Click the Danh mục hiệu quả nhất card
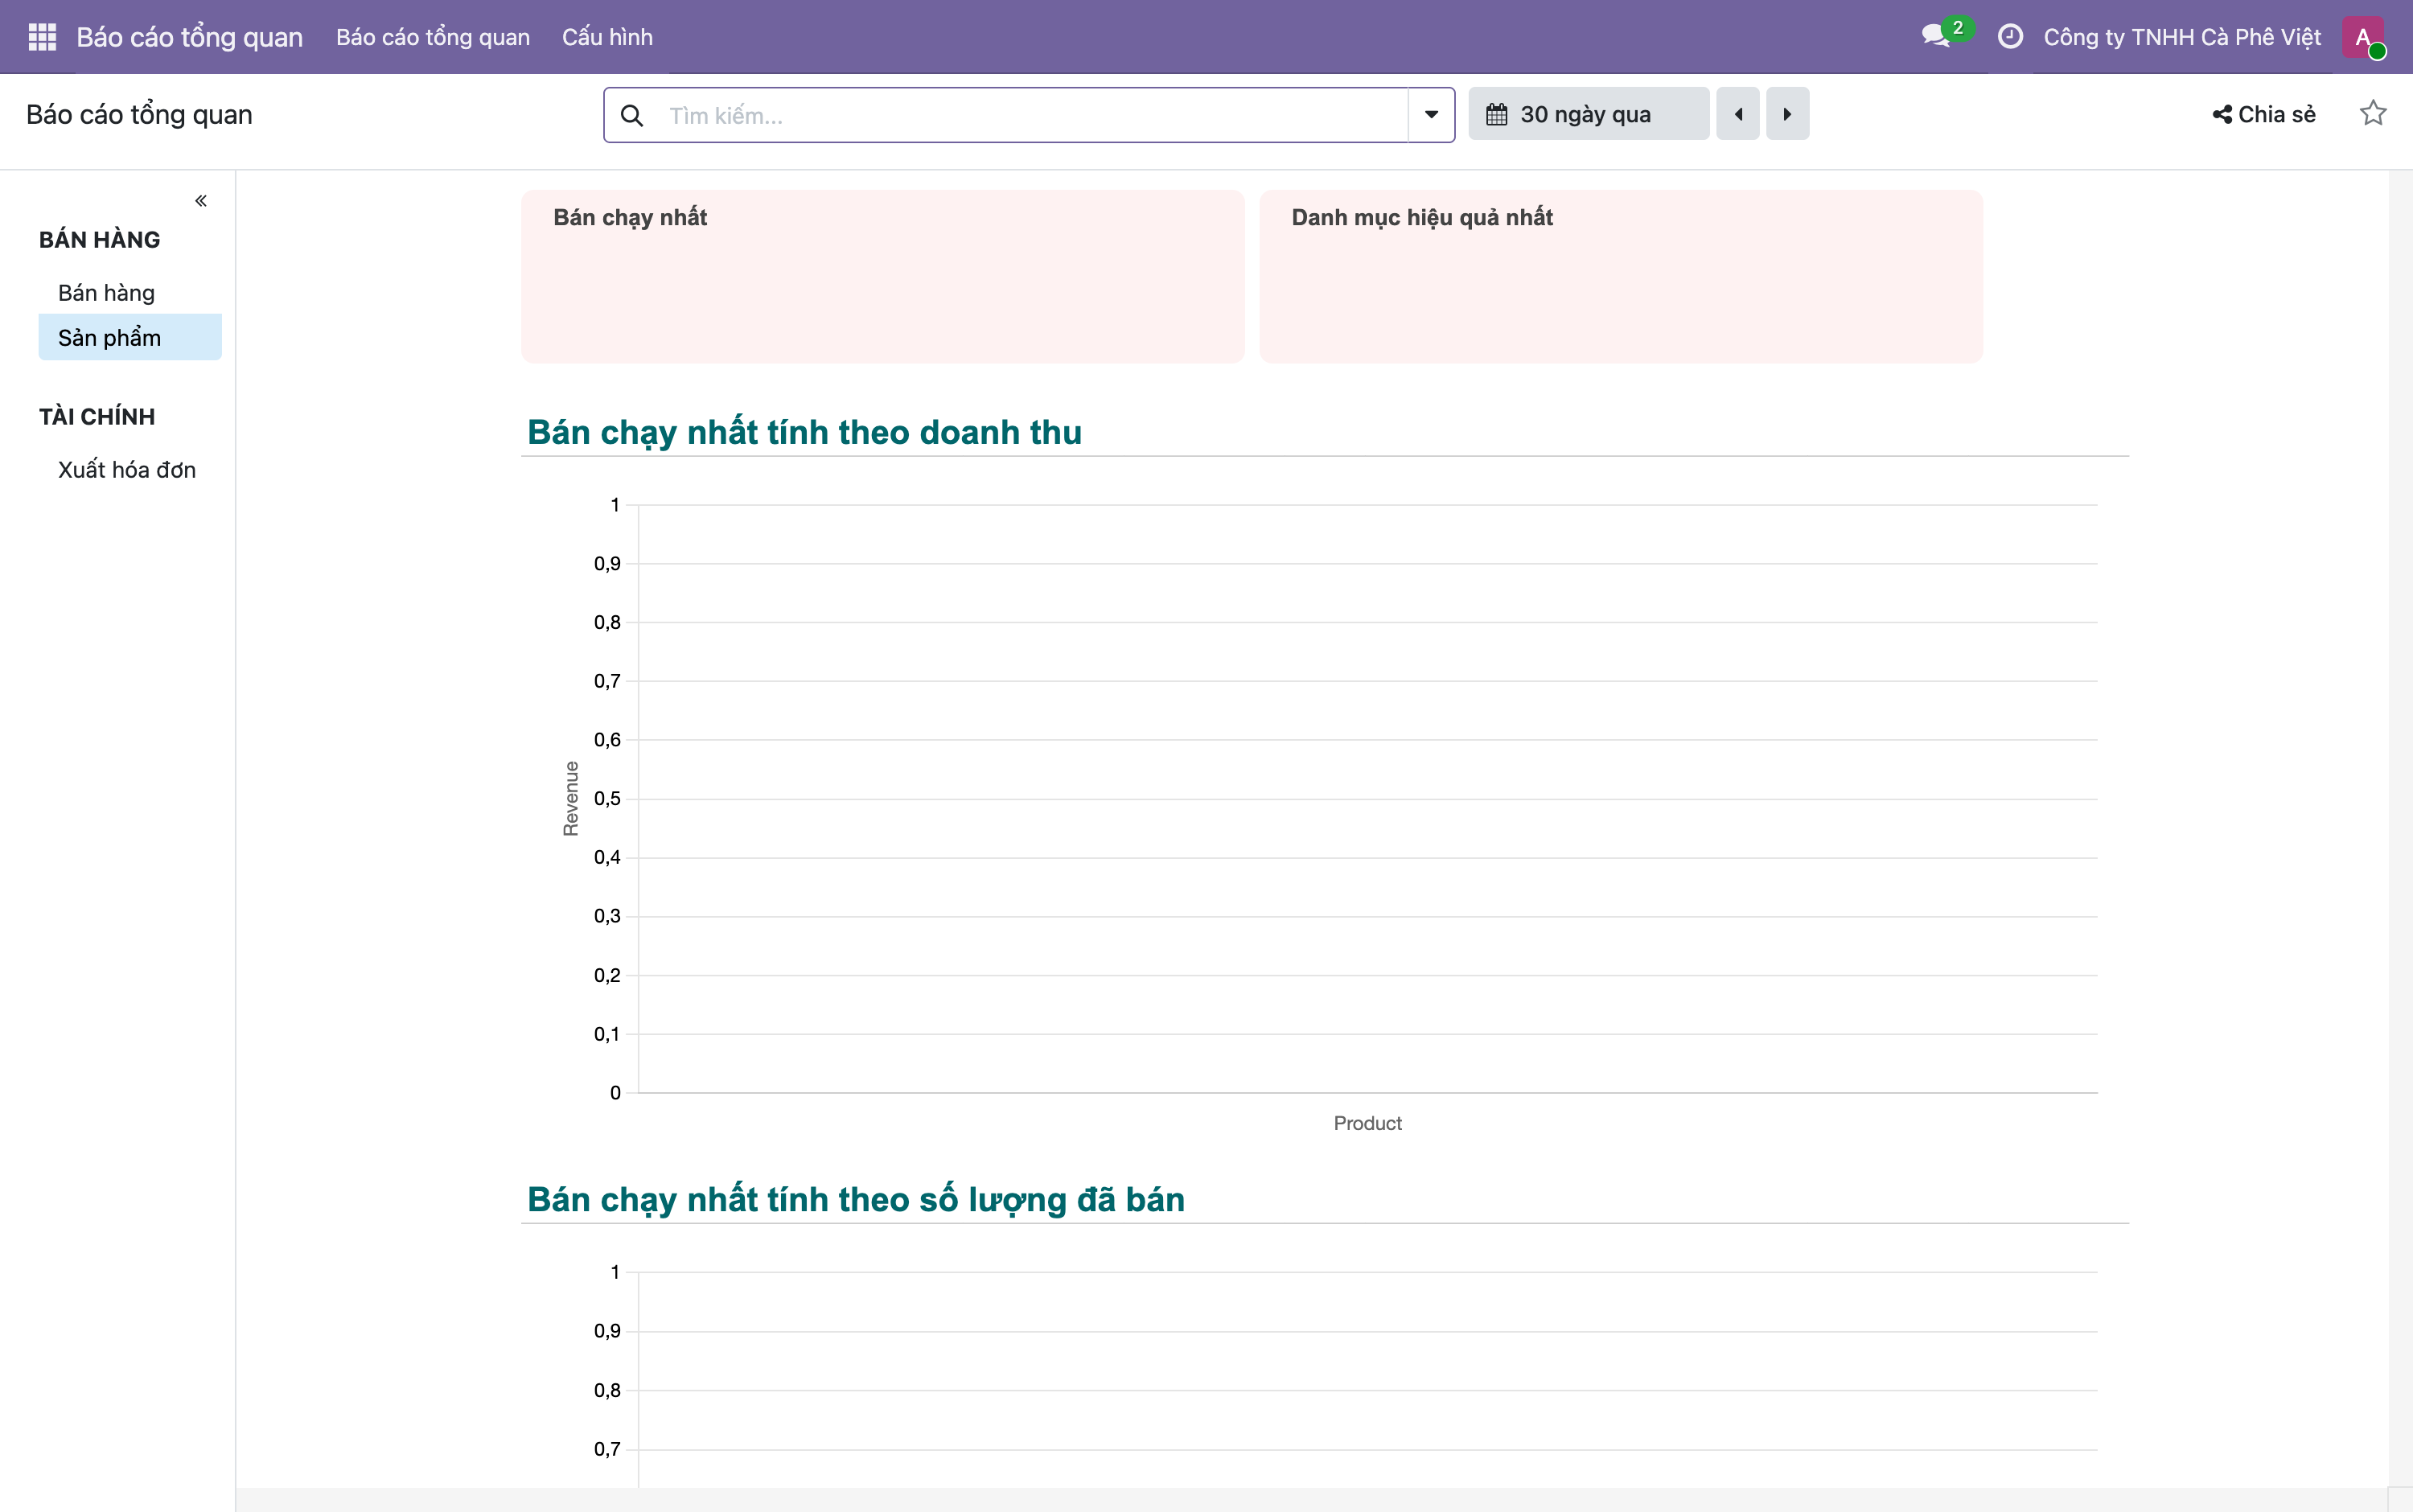Viewport: 2413px width, 1512px height. [x=1621, y=276]
